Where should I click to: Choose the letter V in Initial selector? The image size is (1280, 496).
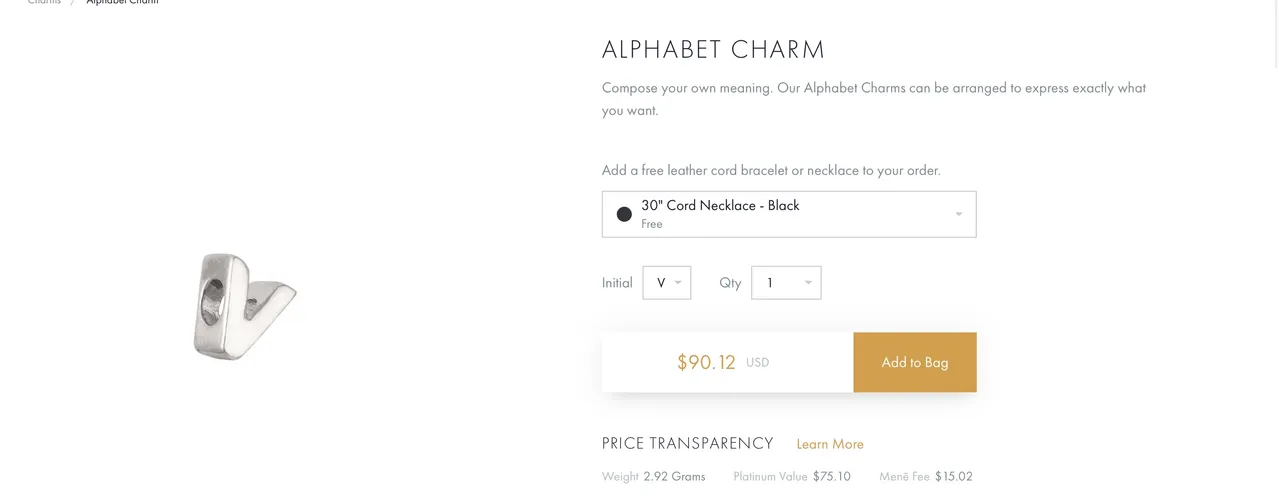point(661,283)
